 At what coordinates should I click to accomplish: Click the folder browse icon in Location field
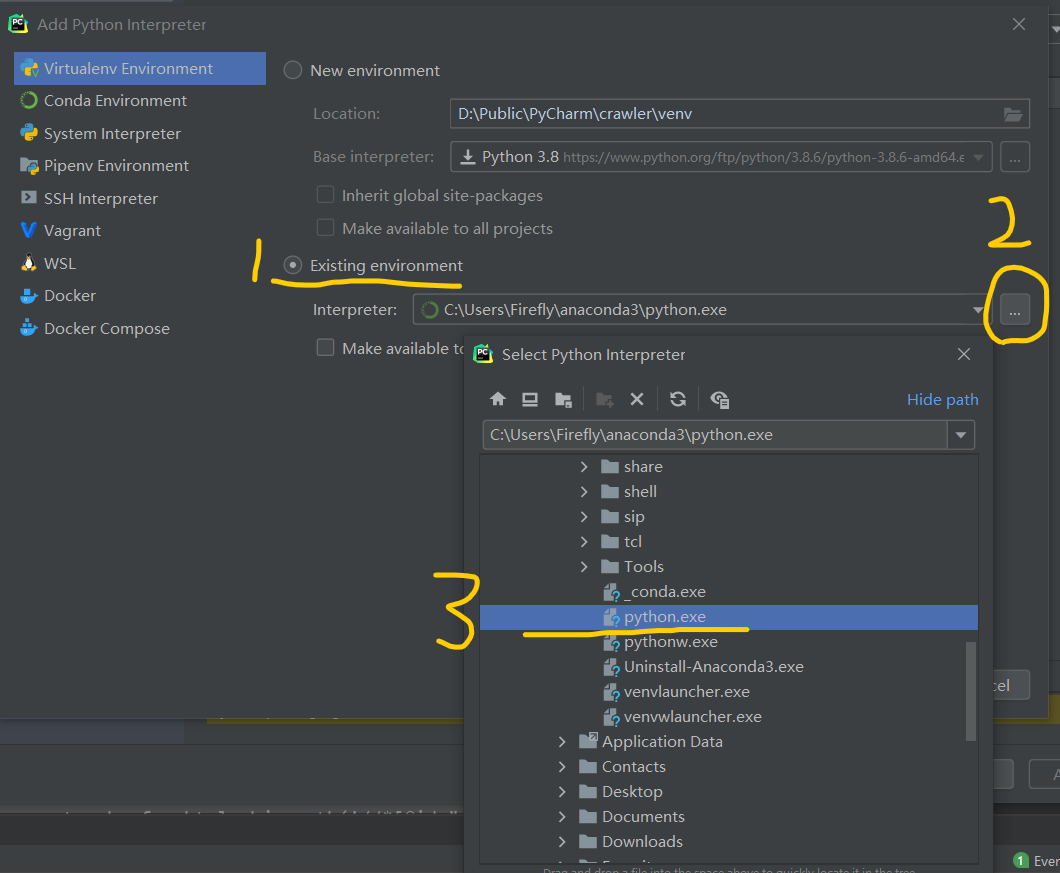pyautogui.click(x=1013, y=114)
